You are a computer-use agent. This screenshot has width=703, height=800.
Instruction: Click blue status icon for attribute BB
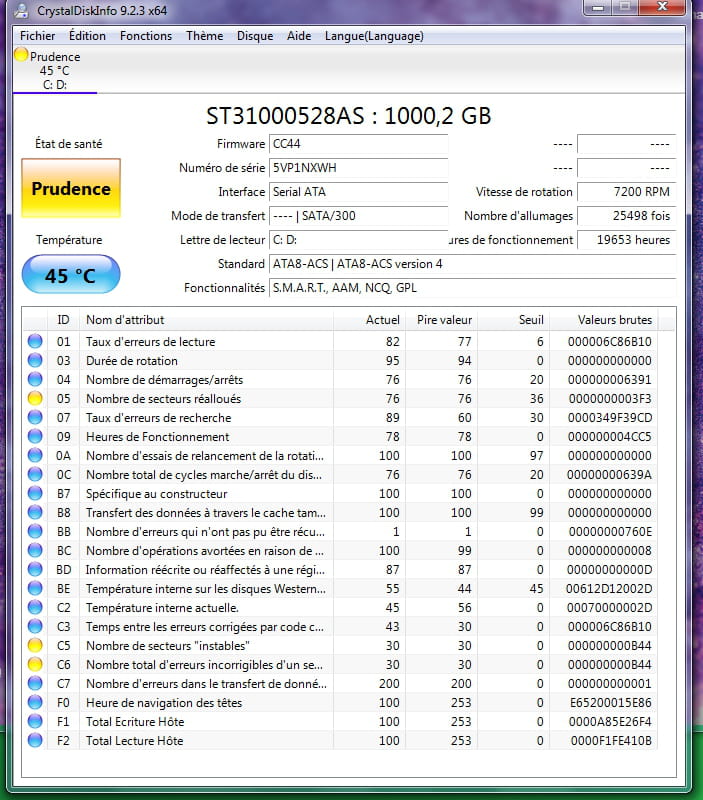pyautogui.click(x=35, y=531)
